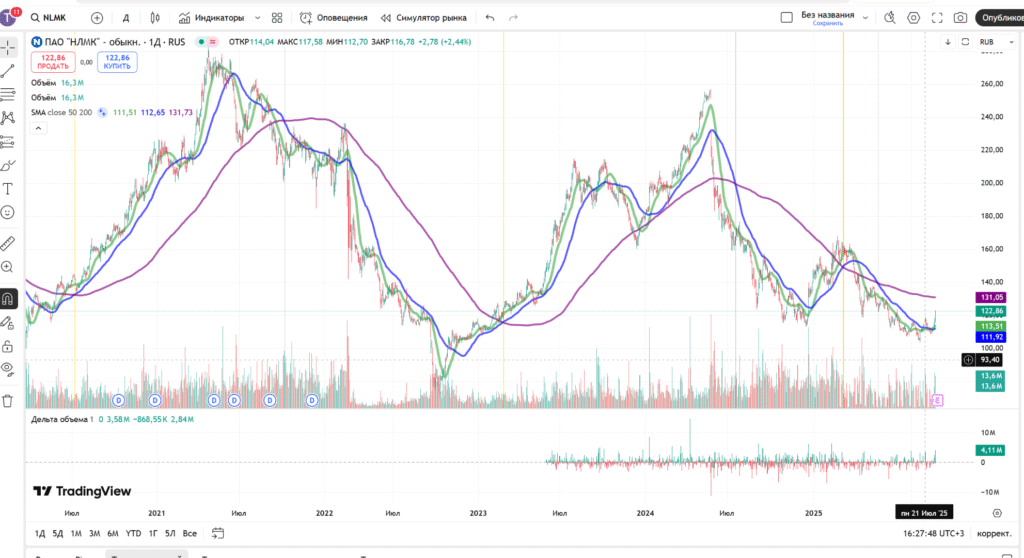This screenshot has height=558, width=1024.
Task: Select the layout square icon
Action: coord(786,18)
